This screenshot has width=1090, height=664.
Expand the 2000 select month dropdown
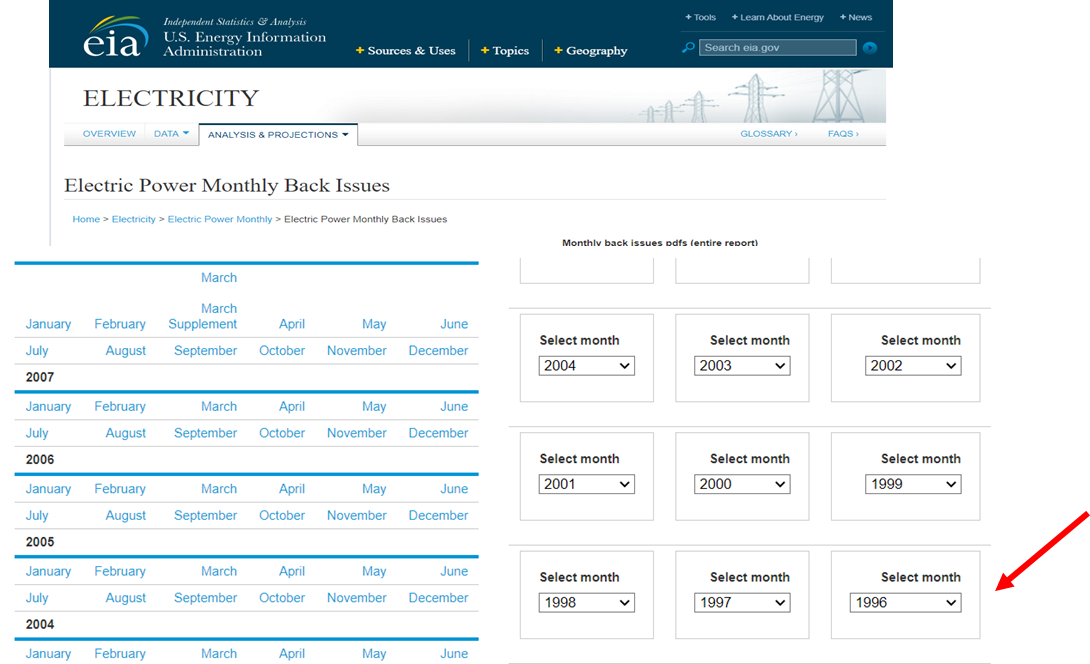742,484
